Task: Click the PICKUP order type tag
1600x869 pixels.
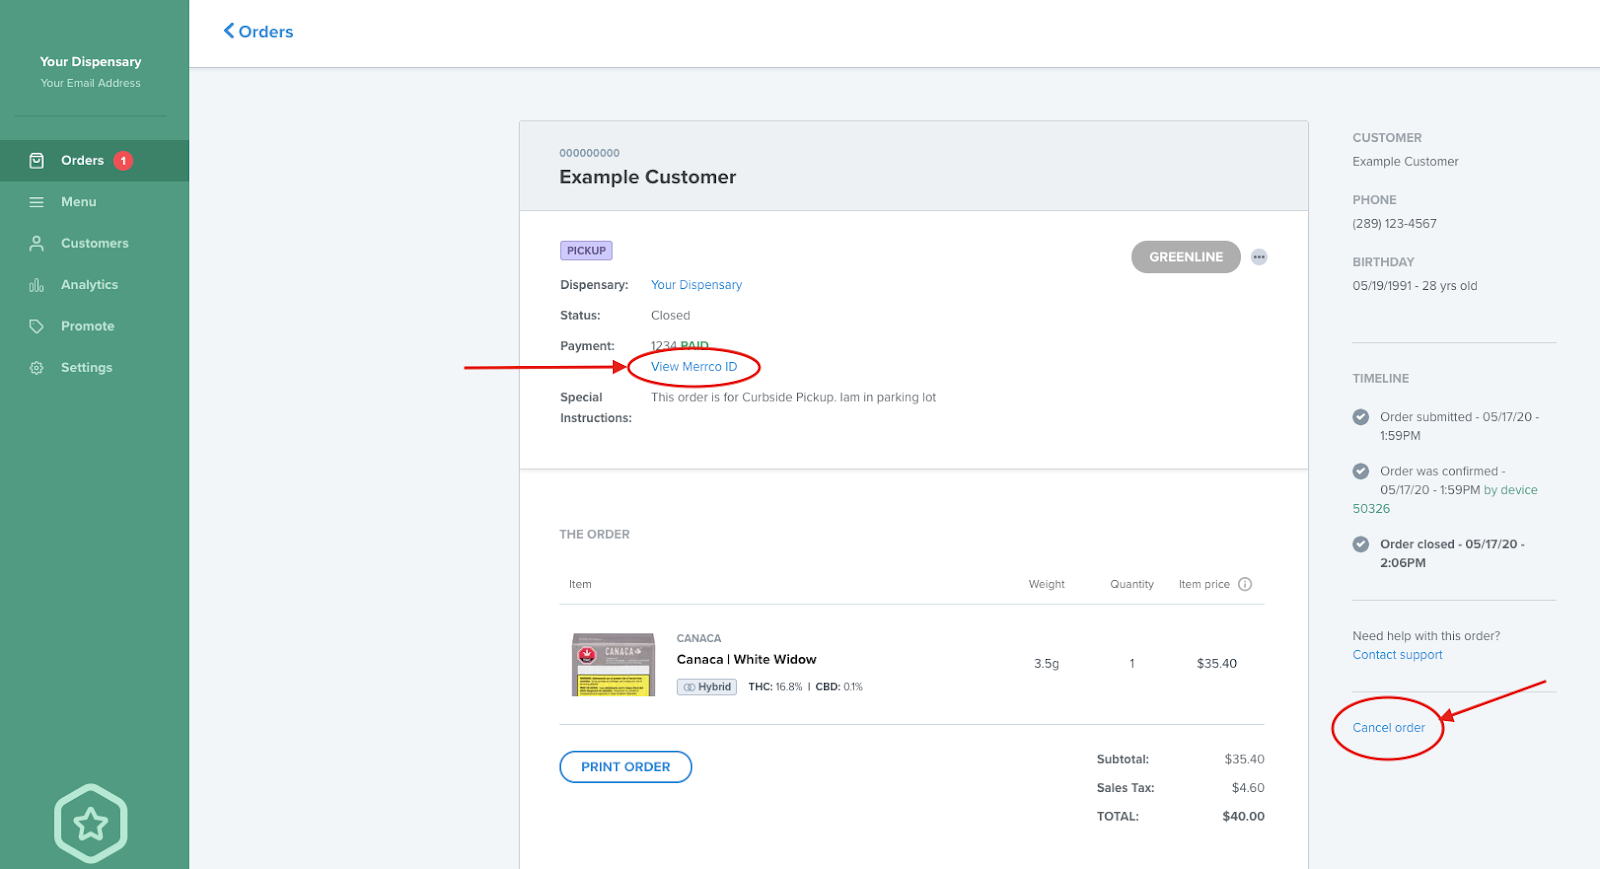Action: point(586,251)
